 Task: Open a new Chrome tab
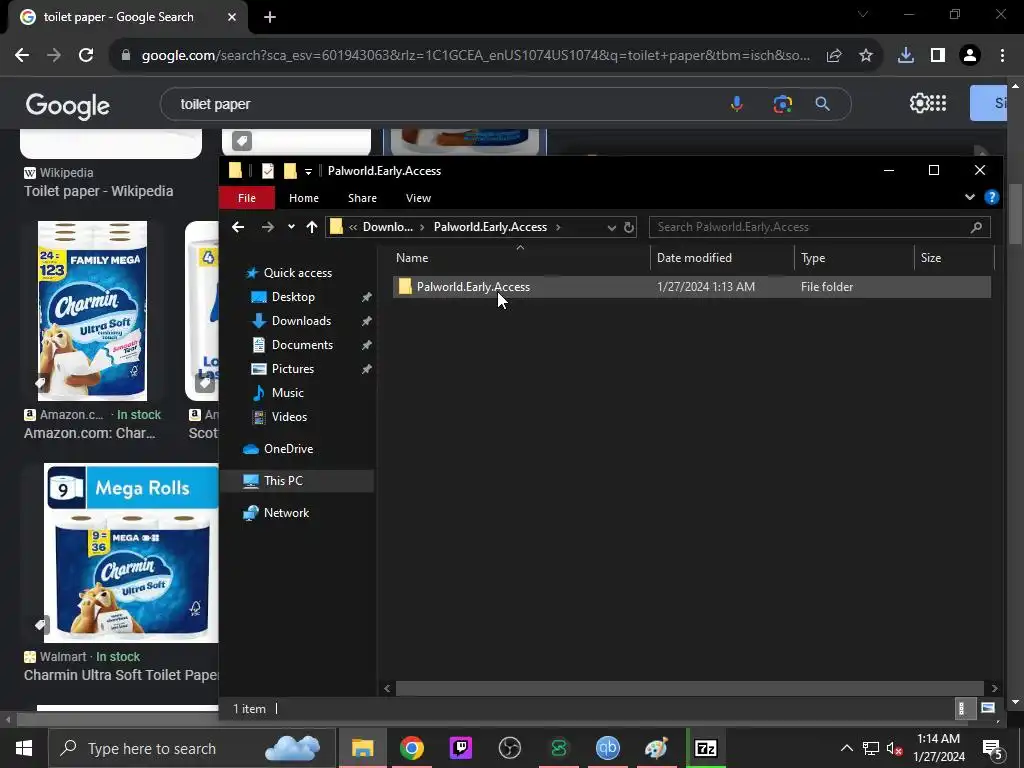pyautogui.click(x=270, y=17)
